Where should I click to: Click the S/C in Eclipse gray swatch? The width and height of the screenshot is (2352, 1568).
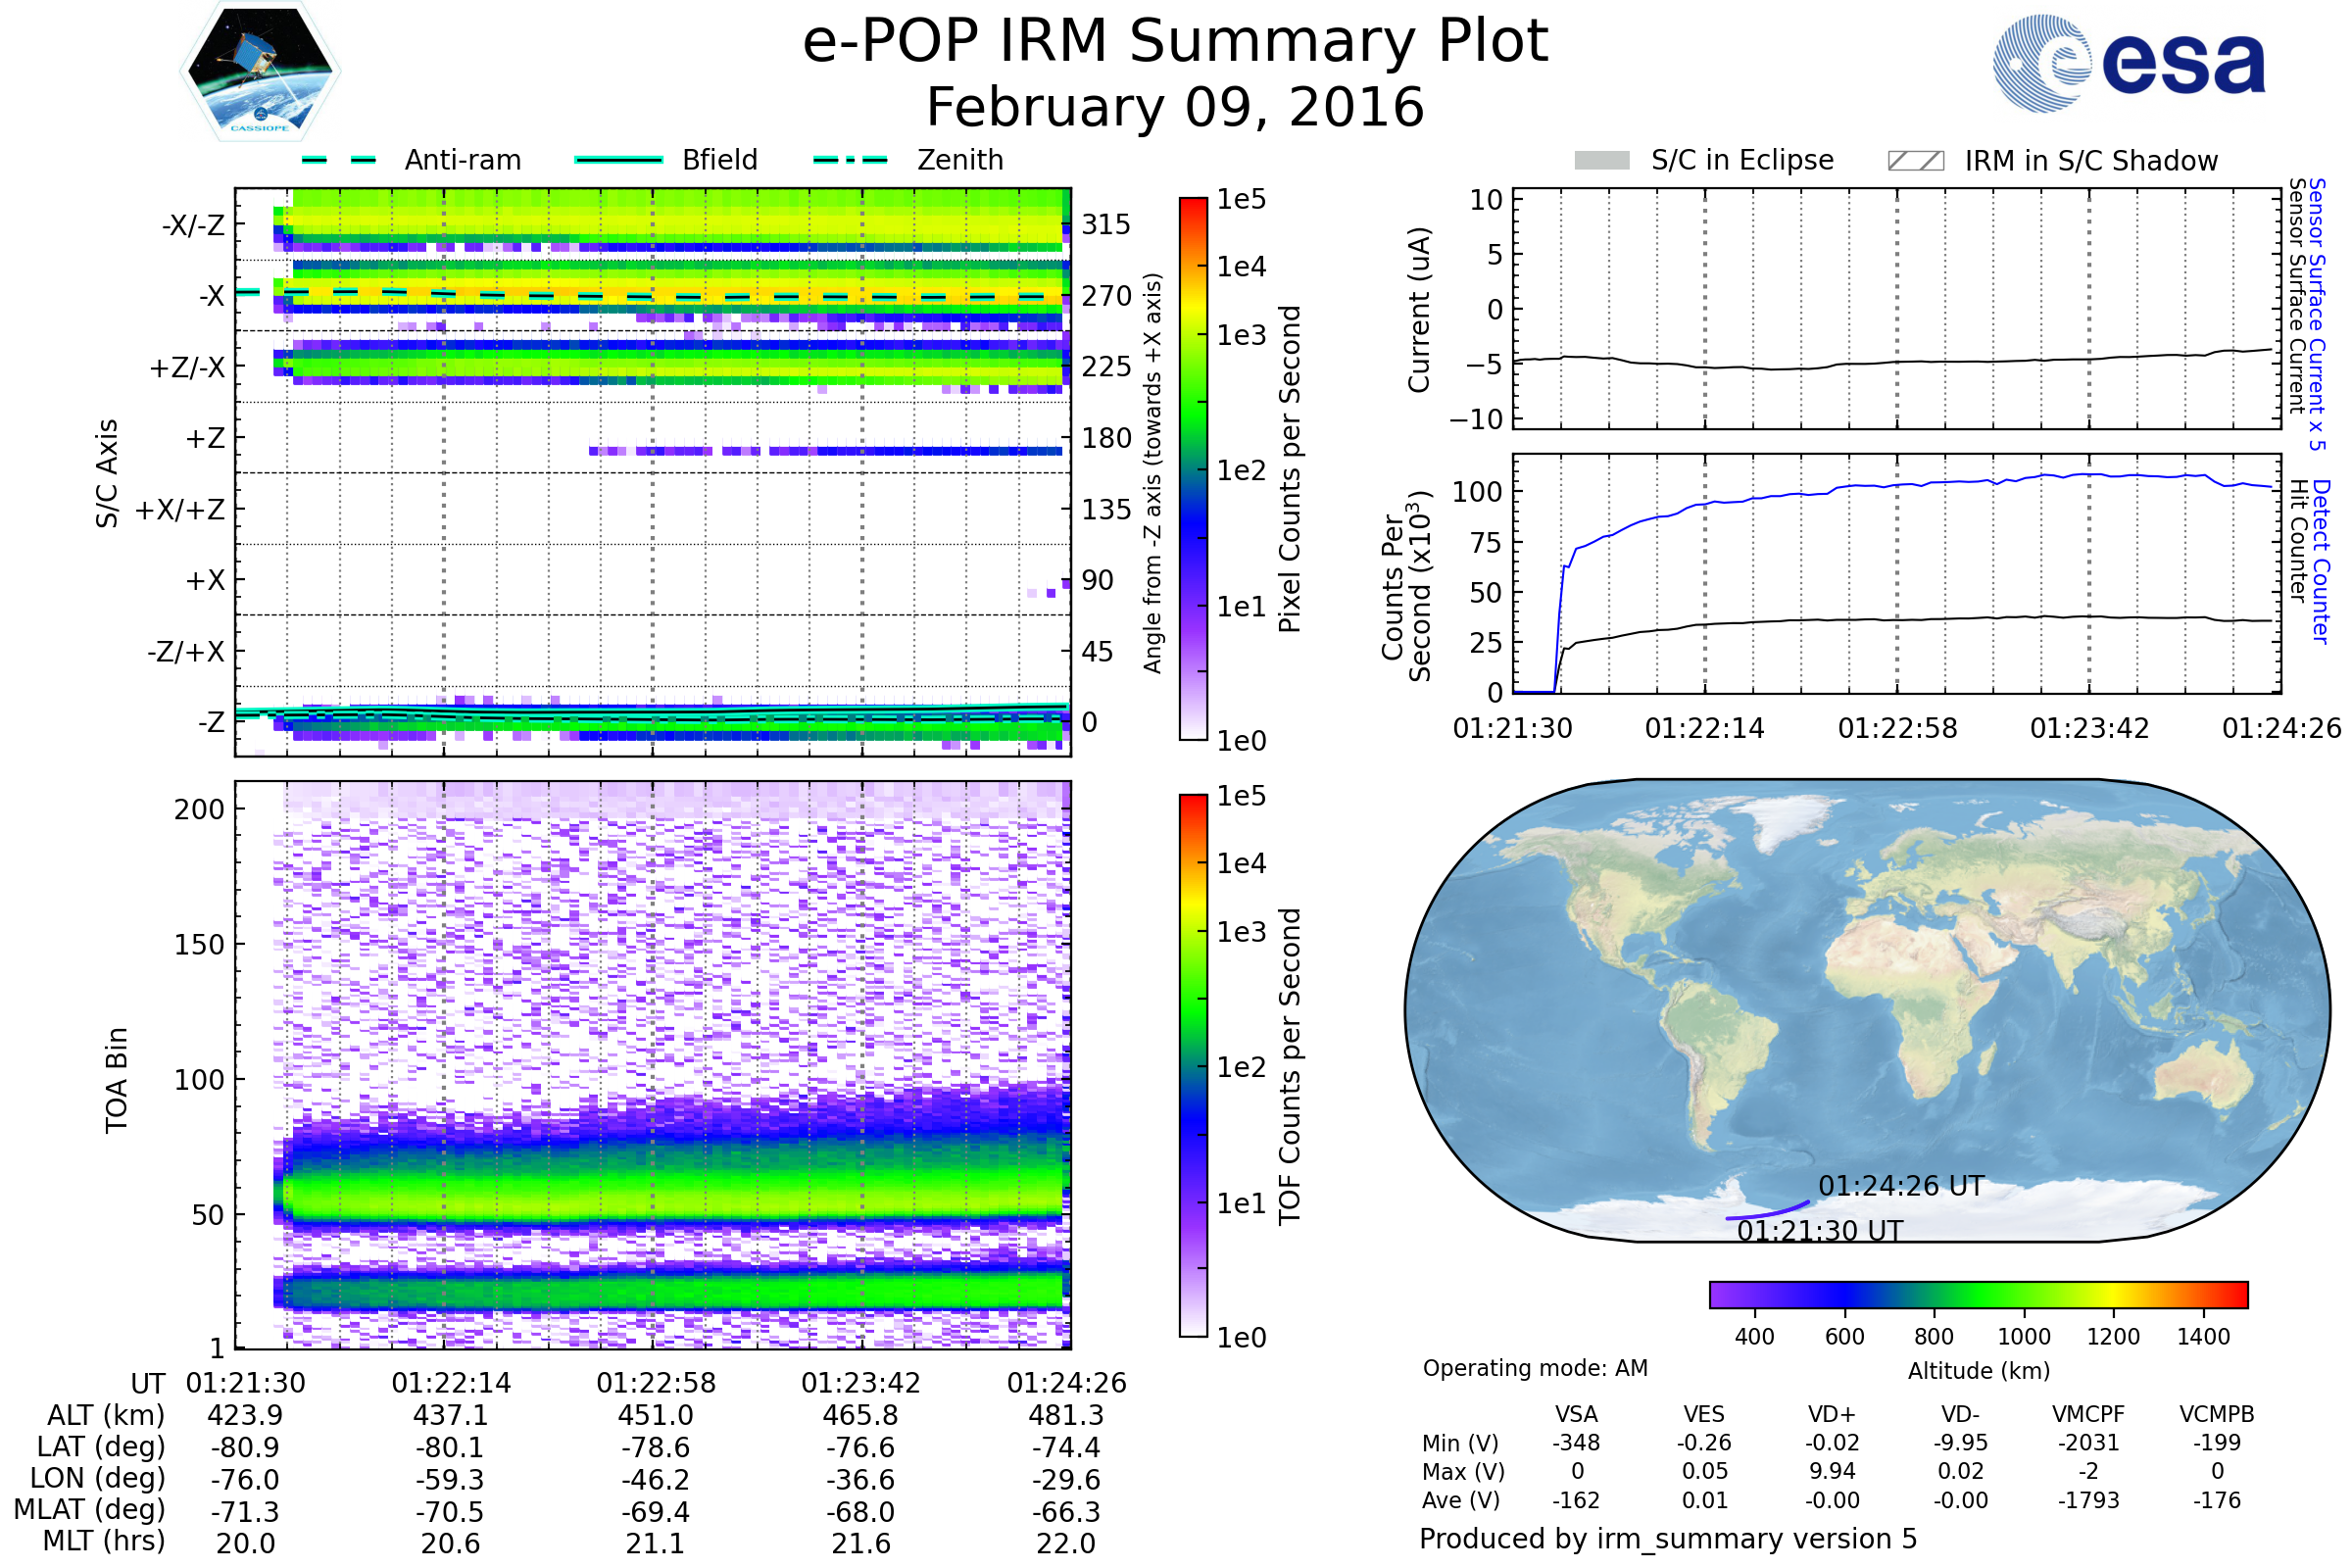tap(1601, 161)
